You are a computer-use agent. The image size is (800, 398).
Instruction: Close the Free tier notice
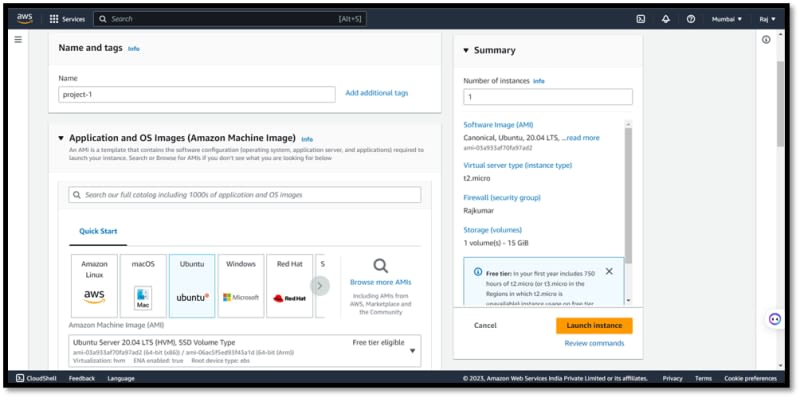point(609,271)
